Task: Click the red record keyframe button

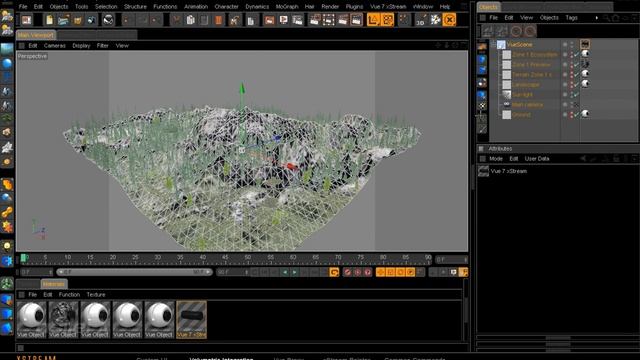Action: pyautogui.click(x=347, y=272)
